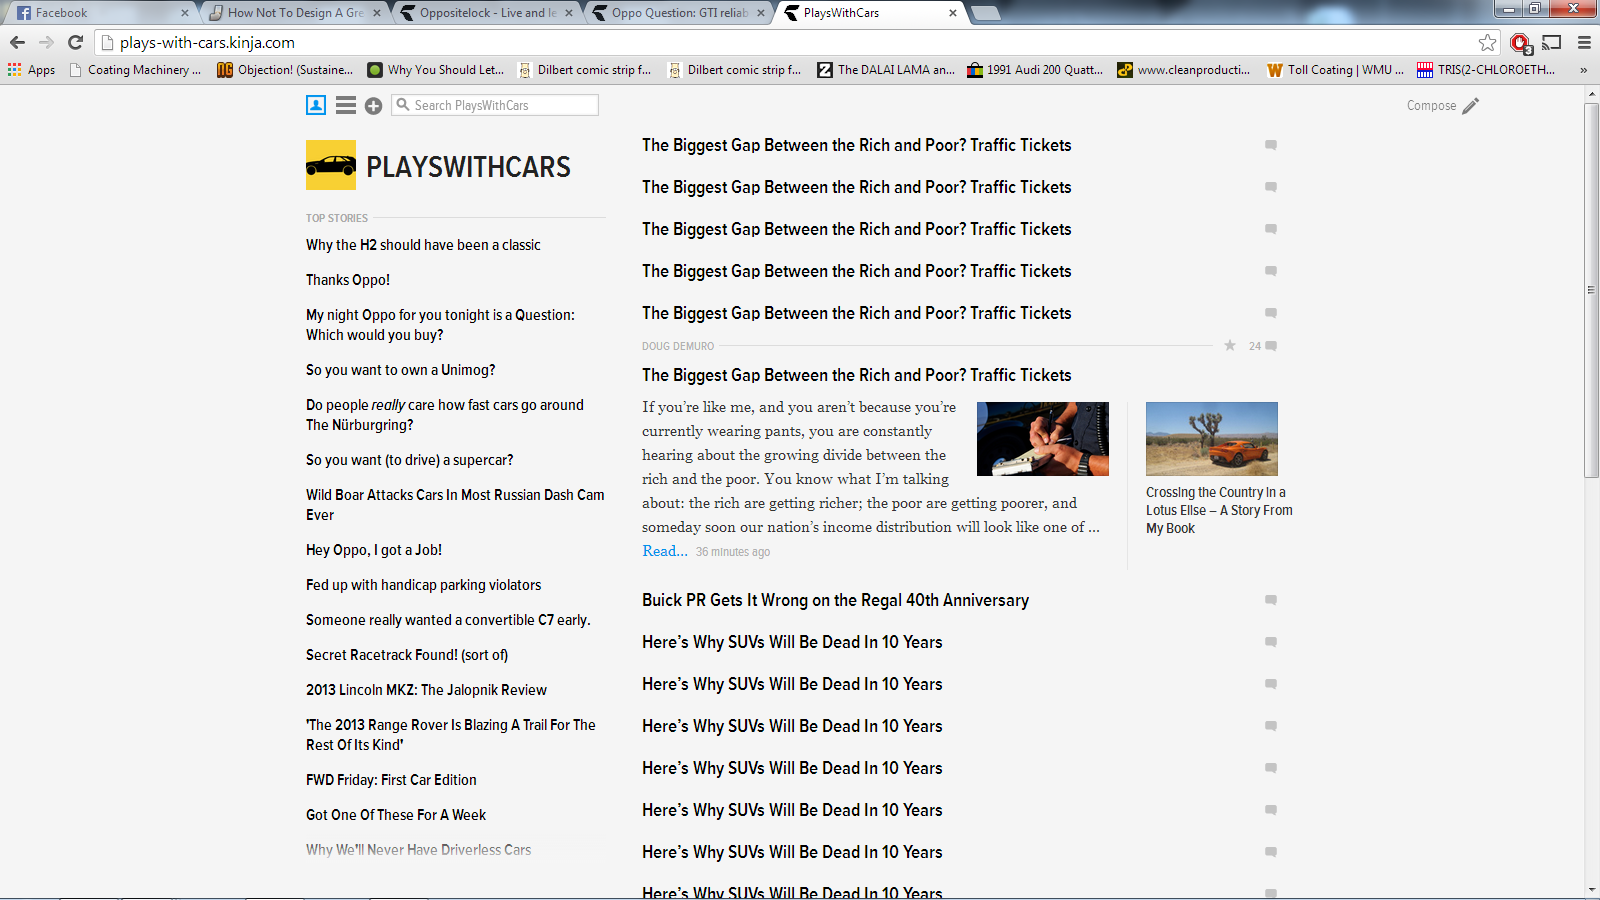Image resolution: width=1600 pixels, height=900 pixels.
Task: Open the ticket-writing article thumbnail
Action: (x=1042, y=438)
